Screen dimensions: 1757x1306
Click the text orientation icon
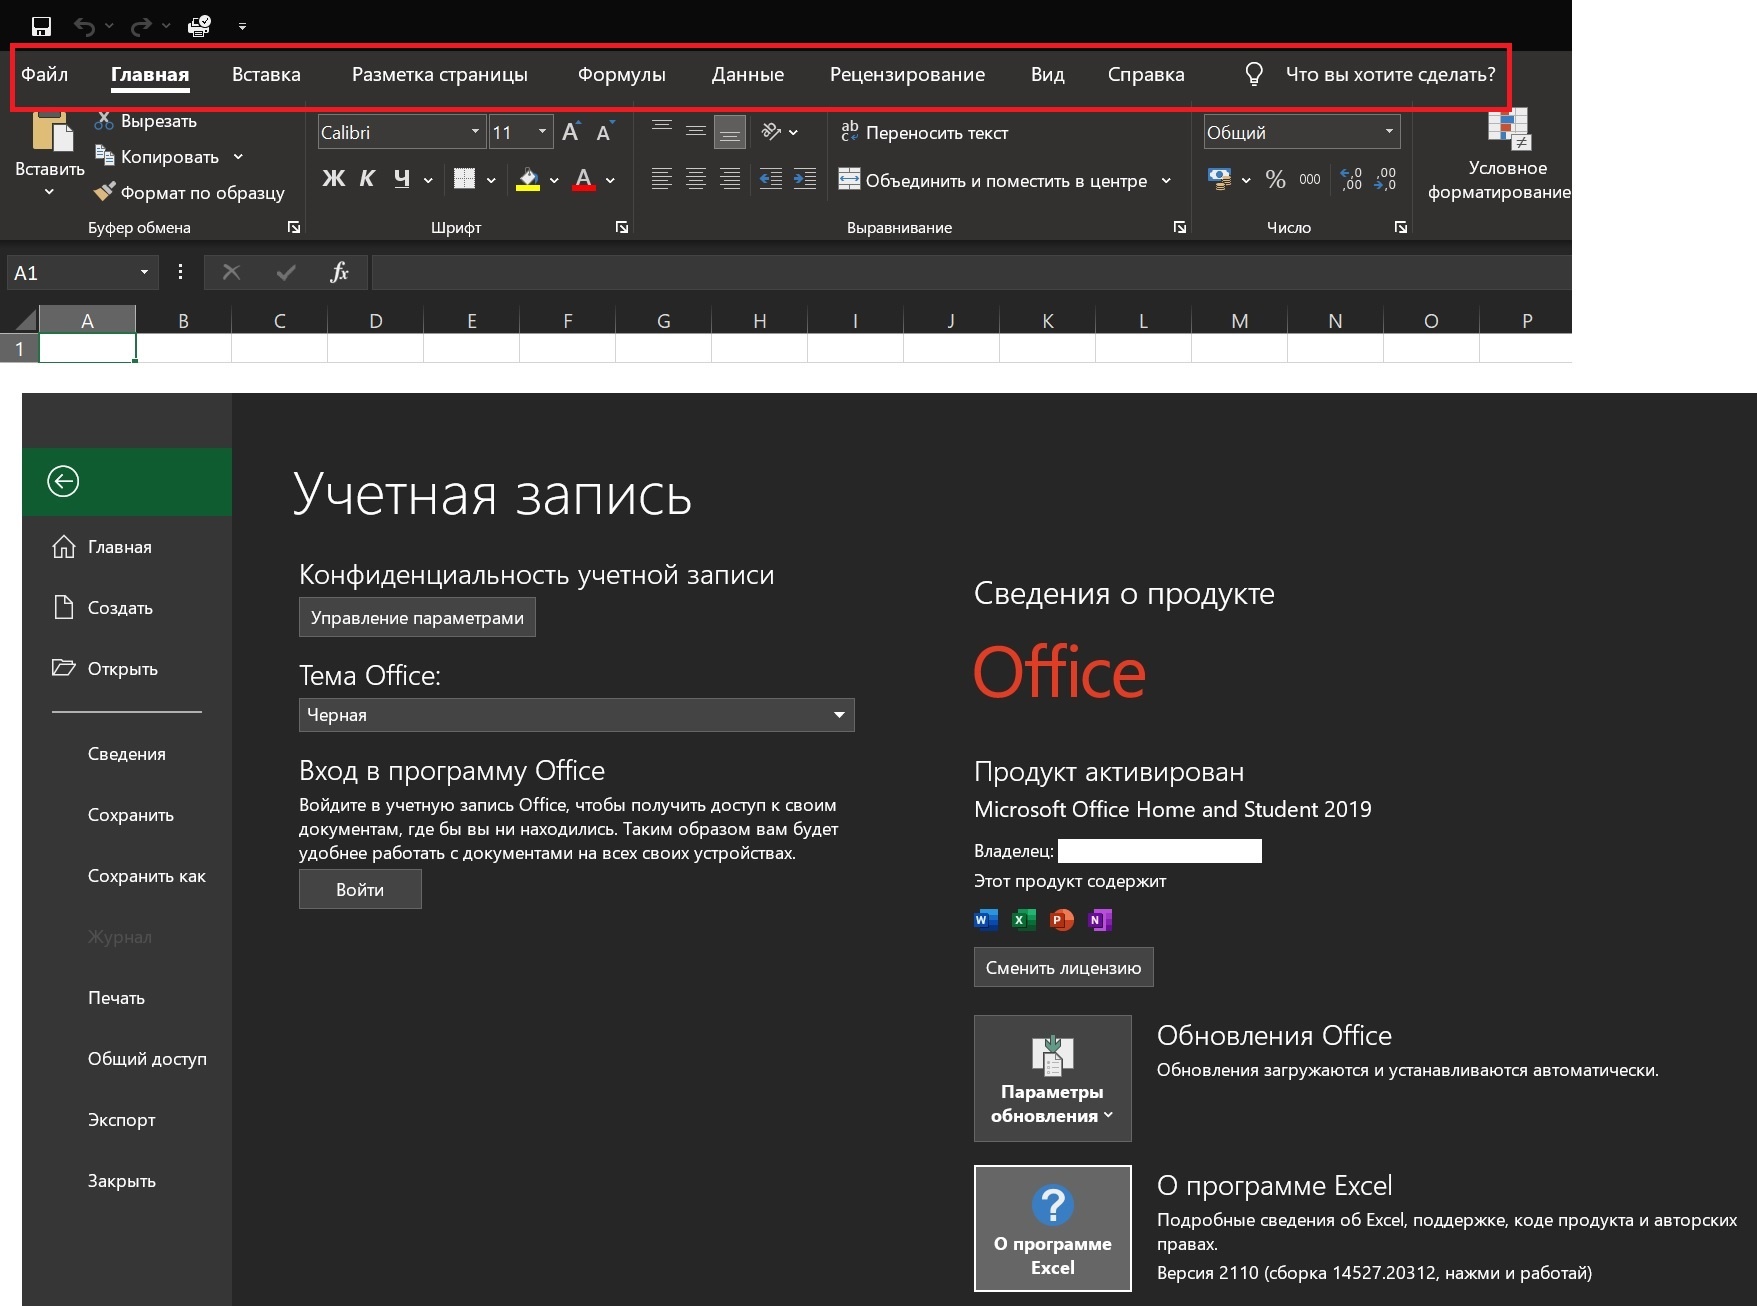click(x=771, y=131)
